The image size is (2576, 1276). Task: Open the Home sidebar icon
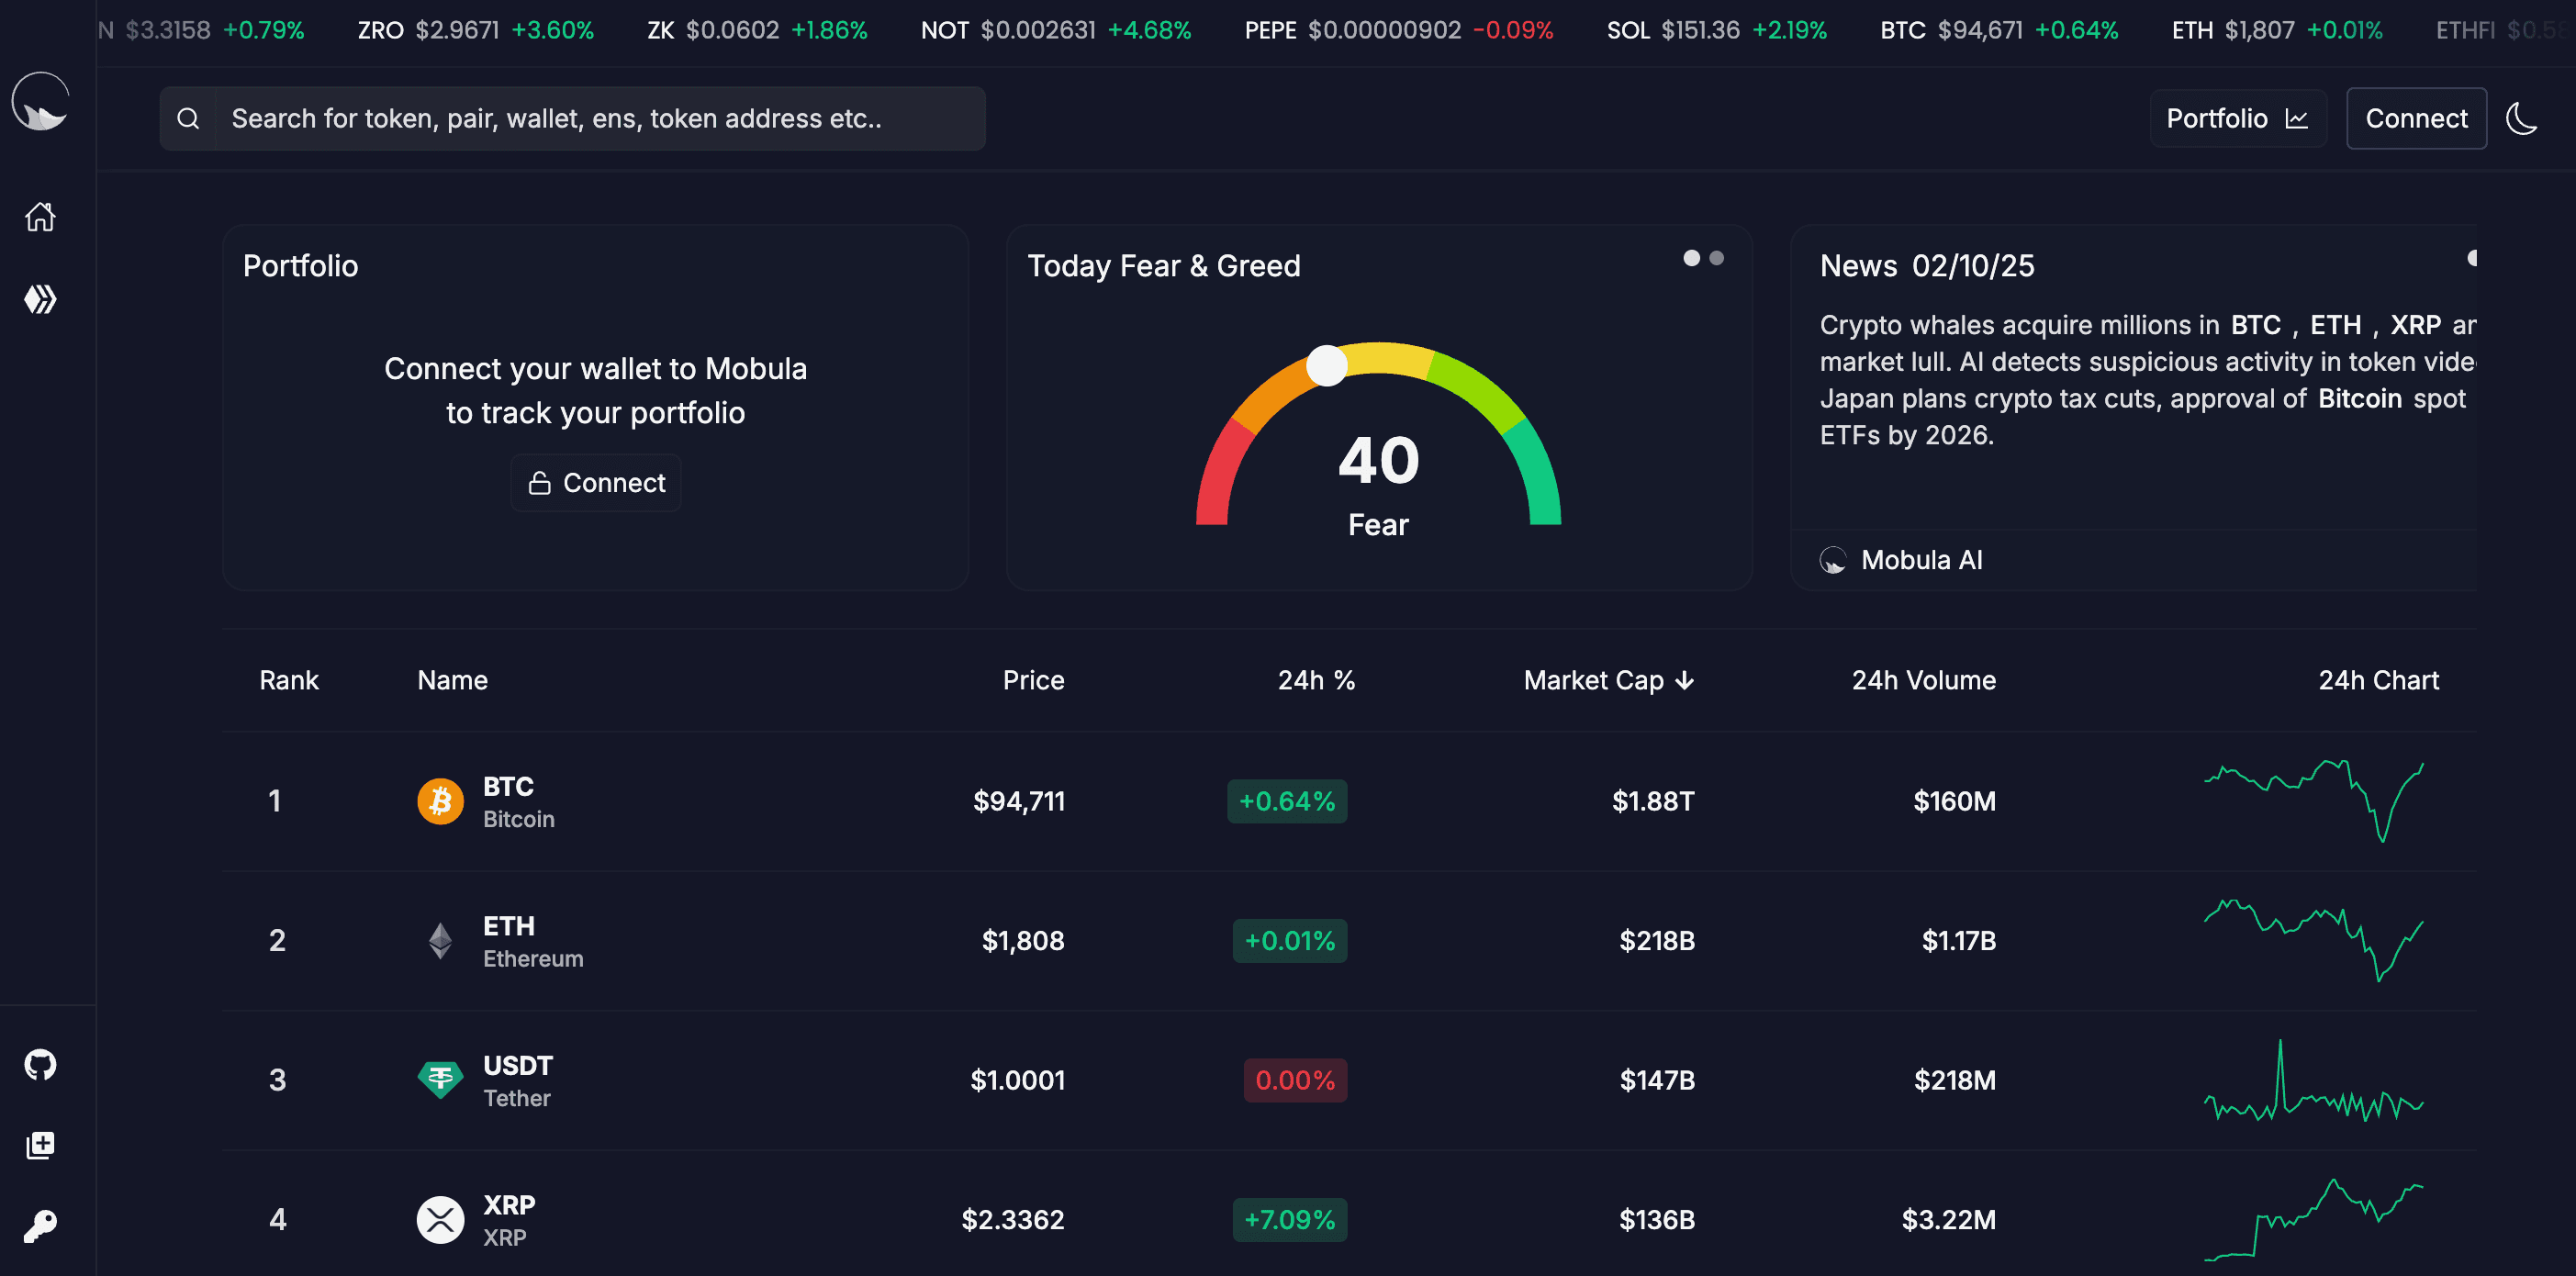coord(40,216)
